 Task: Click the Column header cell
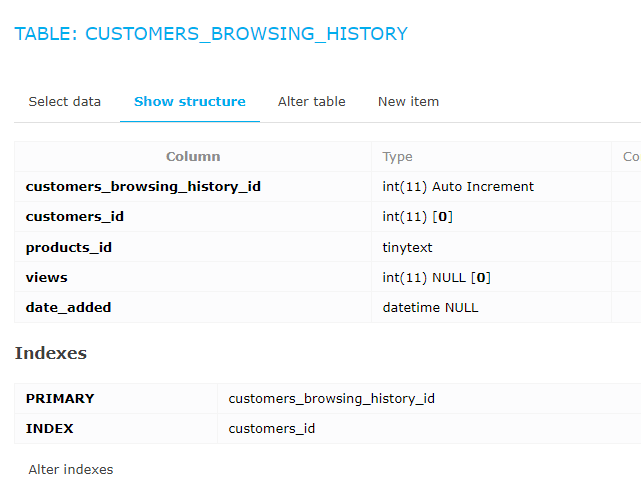coord(193,157)
